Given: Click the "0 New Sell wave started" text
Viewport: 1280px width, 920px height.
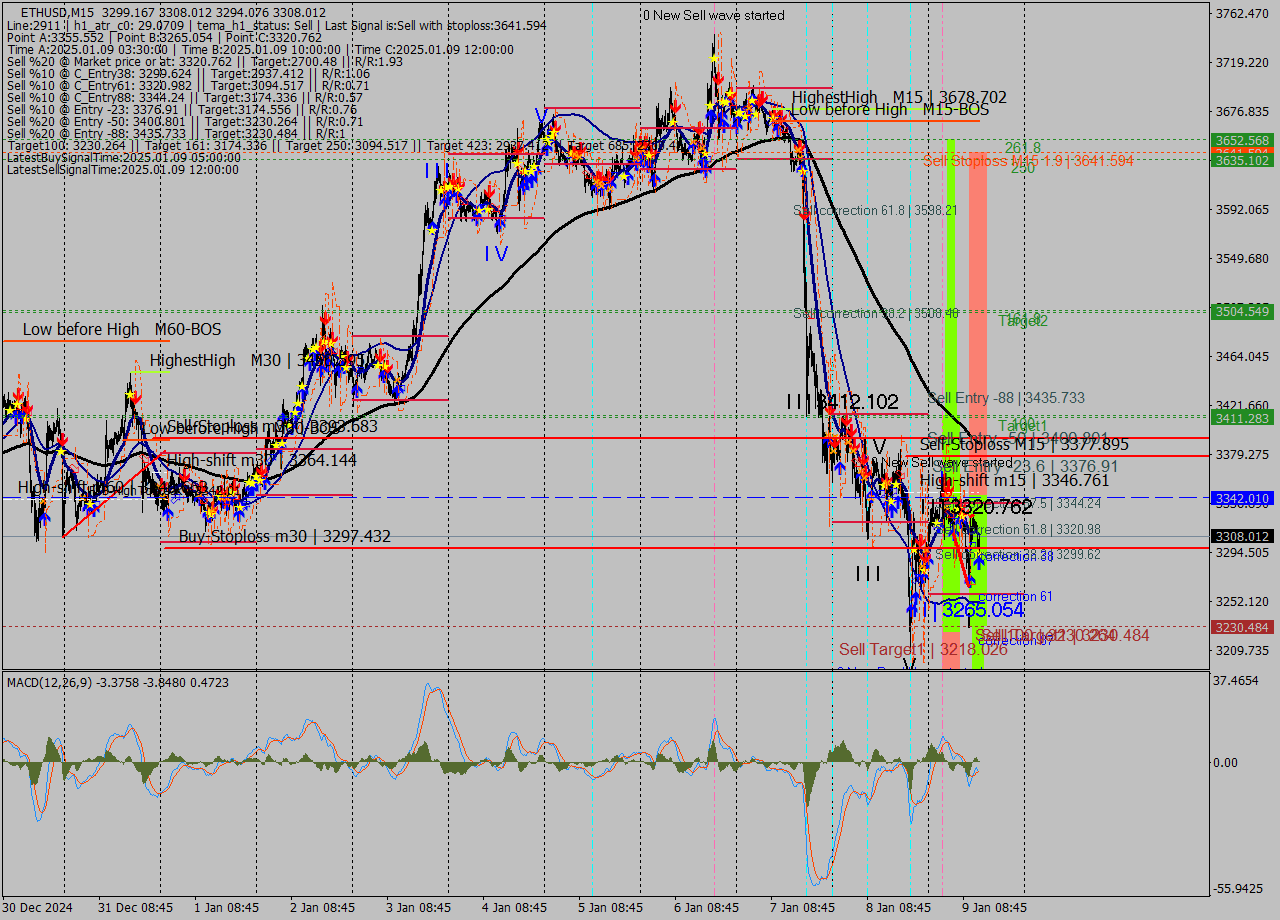Looking at the screenshot, I should (x=713, y=15).
